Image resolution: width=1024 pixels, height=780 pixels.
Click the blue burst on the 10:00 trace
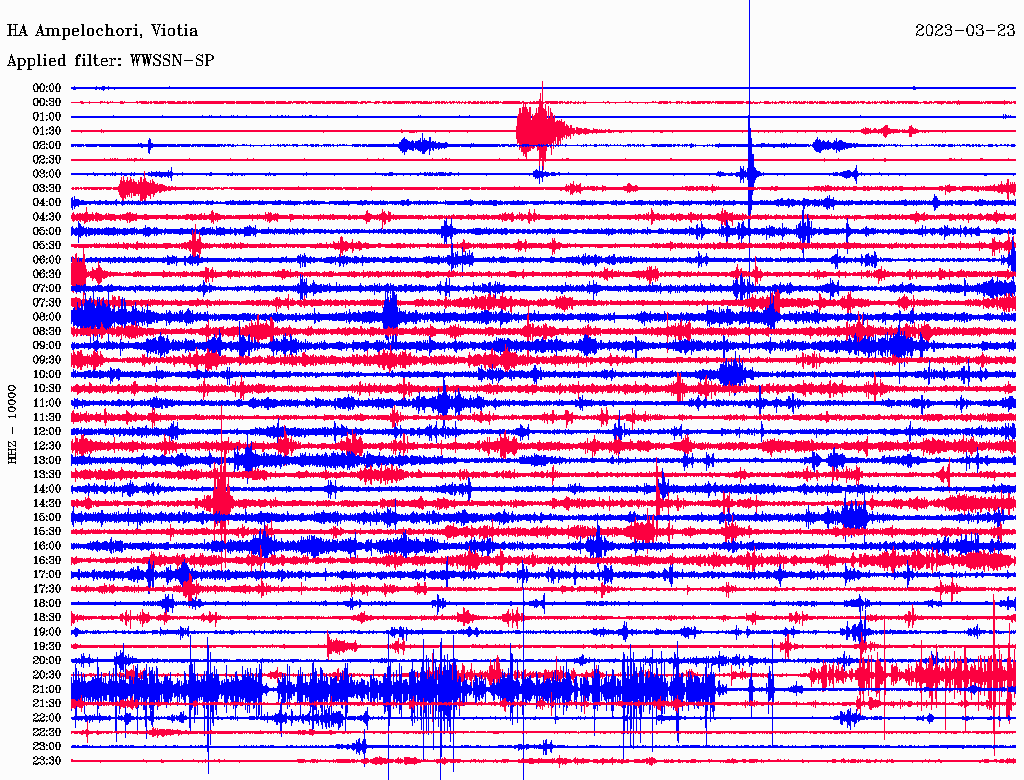(733, 374)
